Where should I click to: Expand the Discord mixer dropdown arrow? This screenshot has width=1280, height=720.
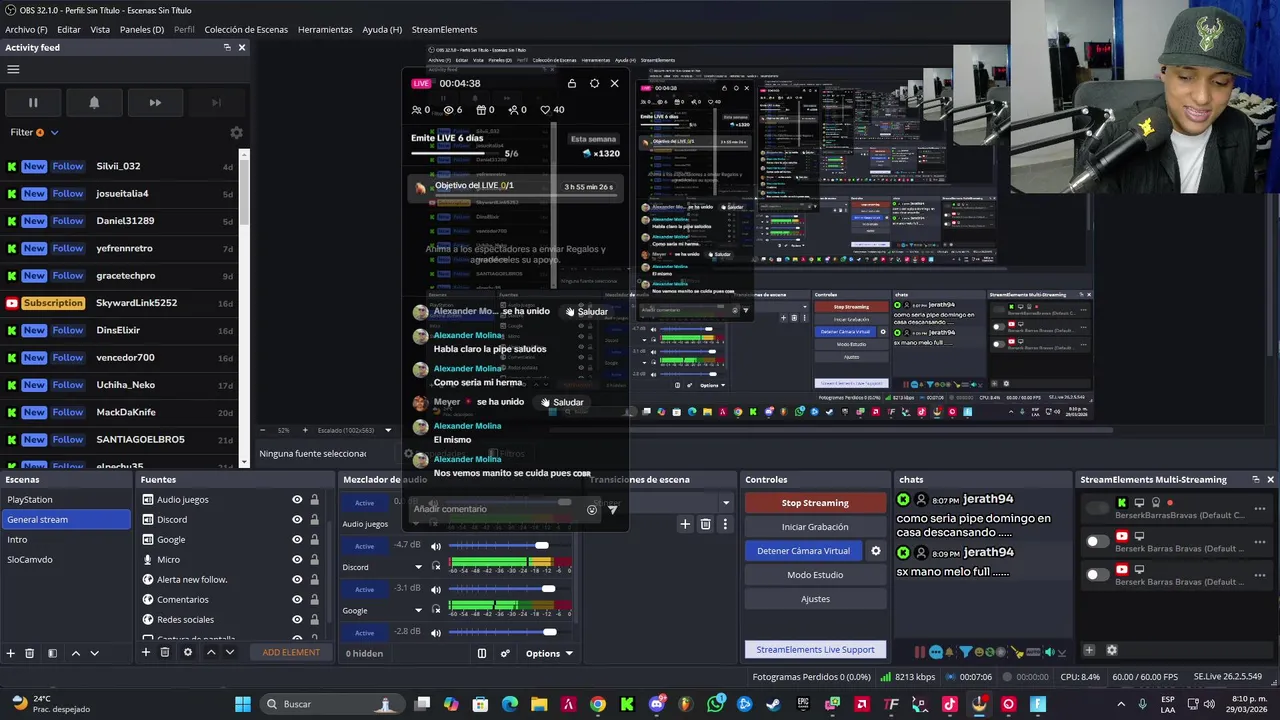[418, 567]
